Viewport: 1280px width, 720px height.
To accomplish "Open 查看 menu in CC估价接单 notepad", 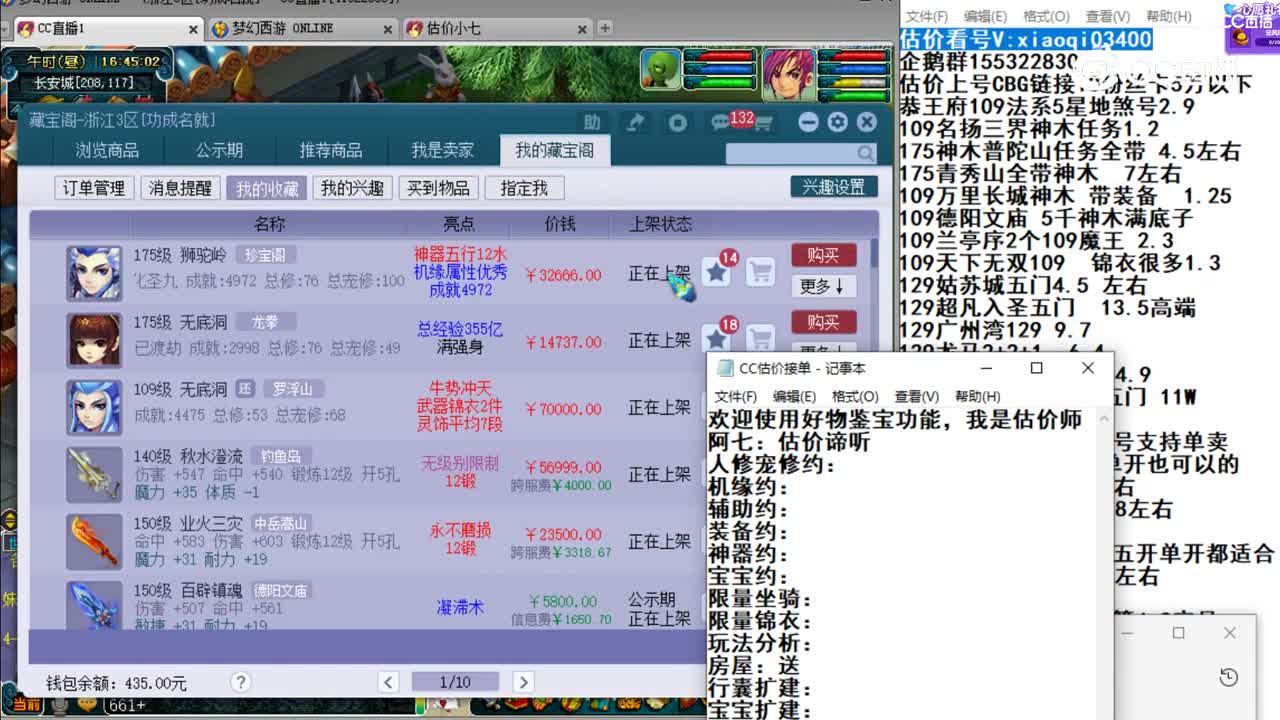I will [916, 397].
